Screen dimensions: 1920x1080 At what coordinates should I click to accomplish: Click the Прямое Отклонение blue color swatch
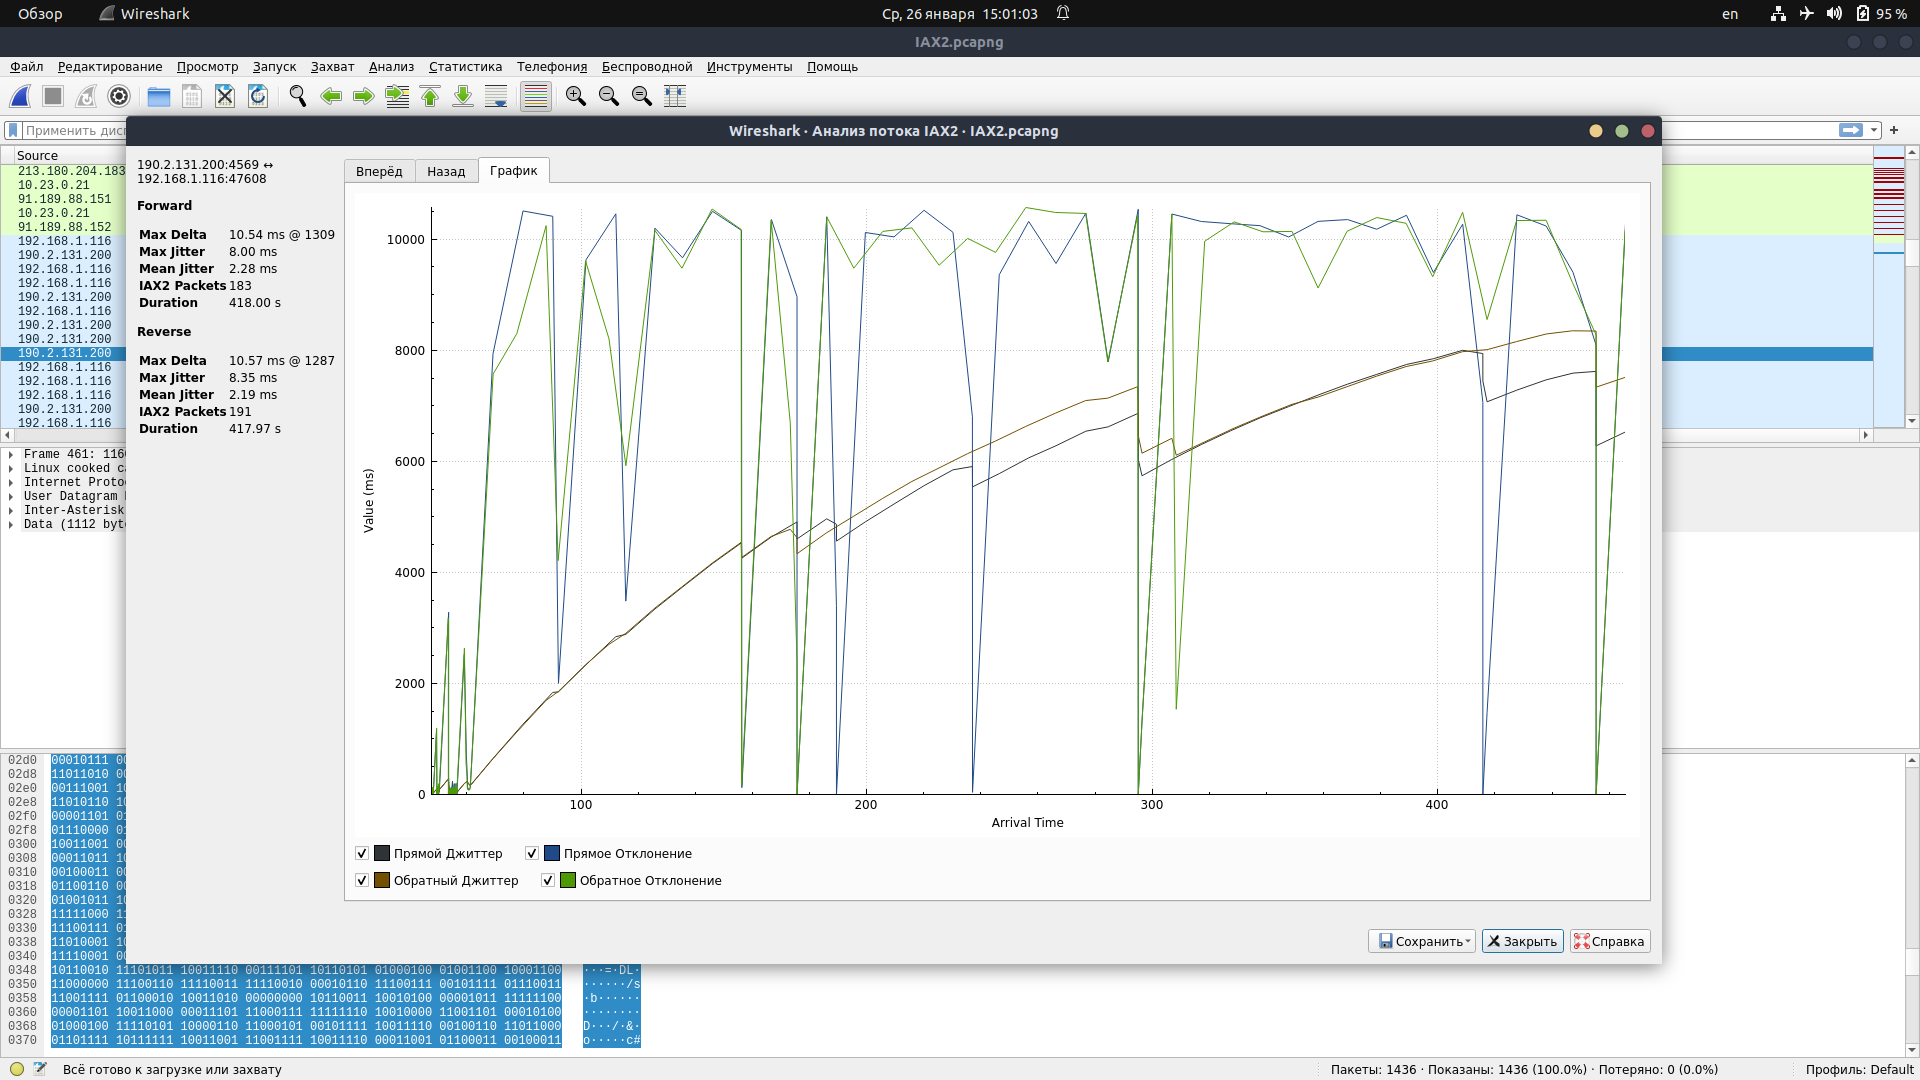pos(552,853)
